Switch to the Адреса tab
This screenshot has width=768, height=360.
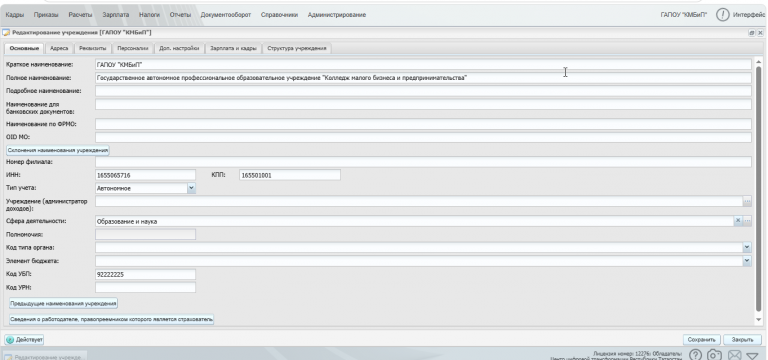pos(59,48)
